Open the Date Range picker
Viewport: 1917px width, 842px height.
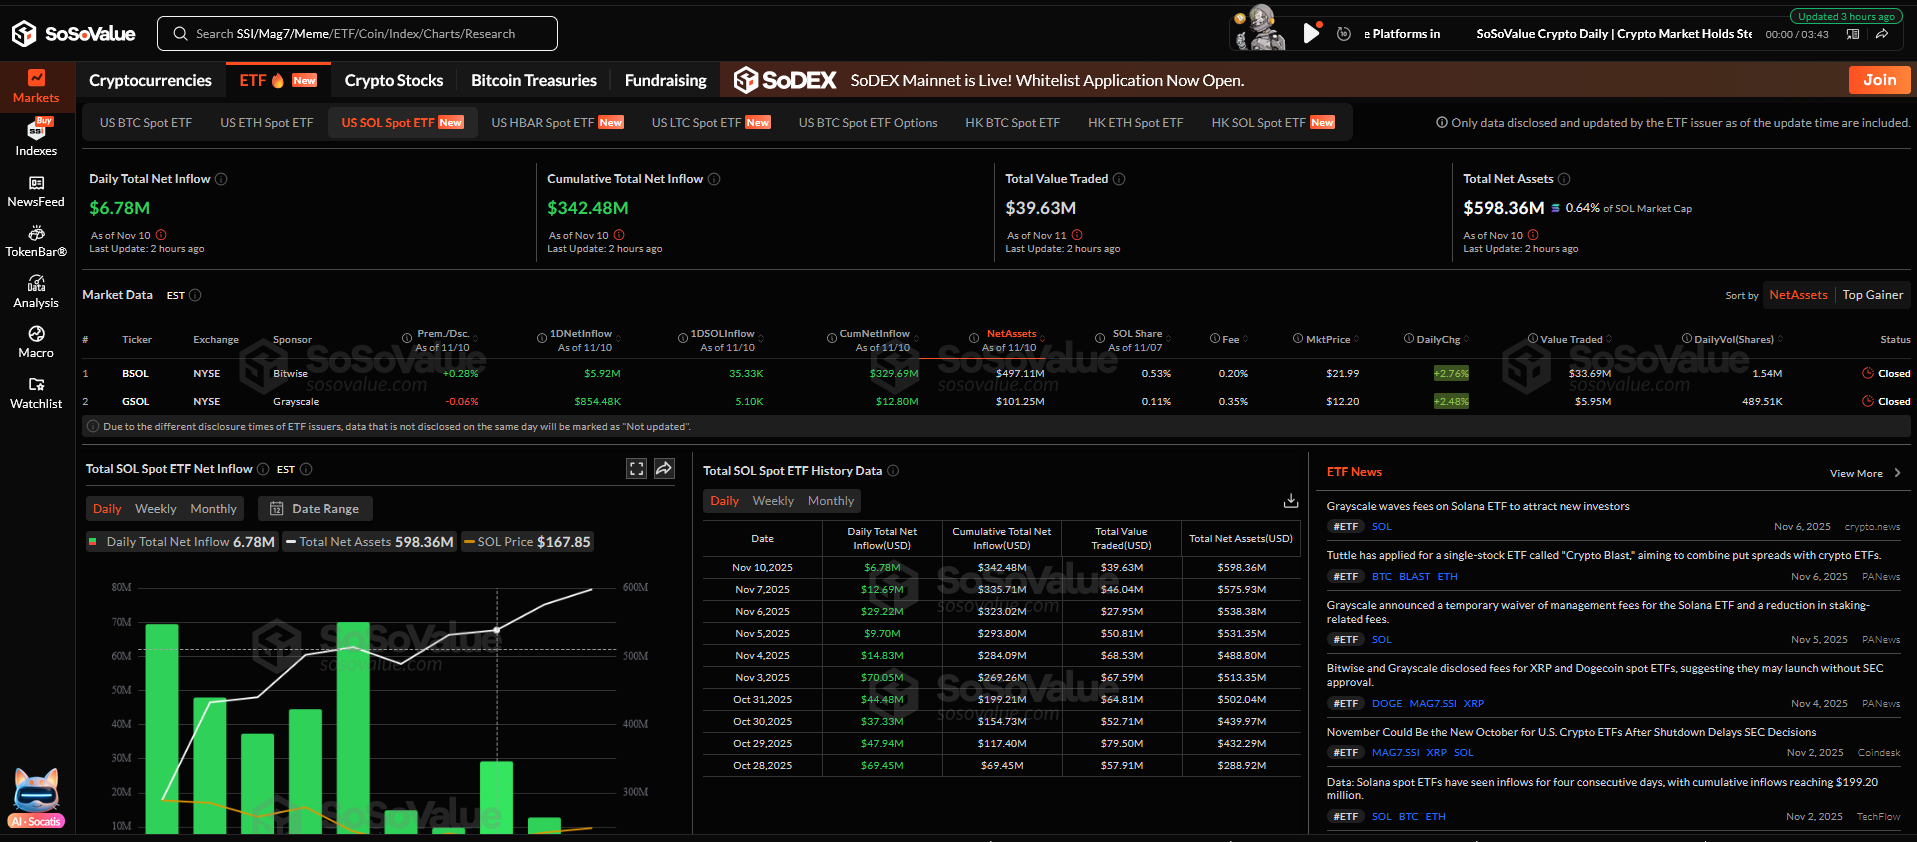(x=315, y=509)
